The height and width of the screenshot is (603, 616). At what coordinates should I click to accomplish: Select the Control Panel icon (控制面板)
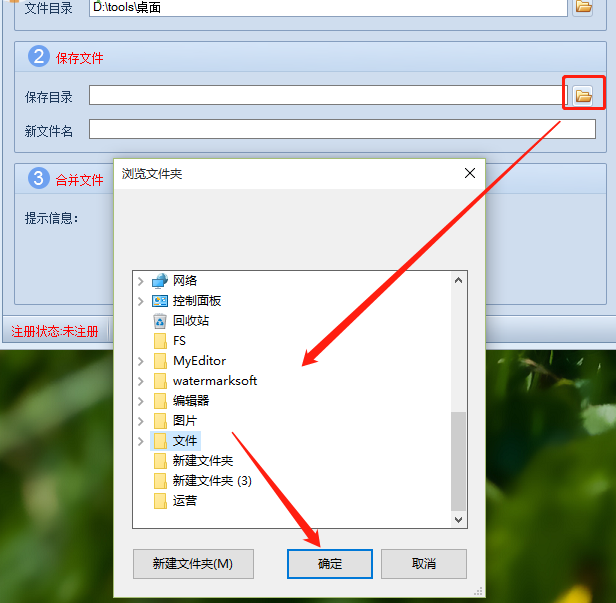pyautogui.click(x=160, y=301)
